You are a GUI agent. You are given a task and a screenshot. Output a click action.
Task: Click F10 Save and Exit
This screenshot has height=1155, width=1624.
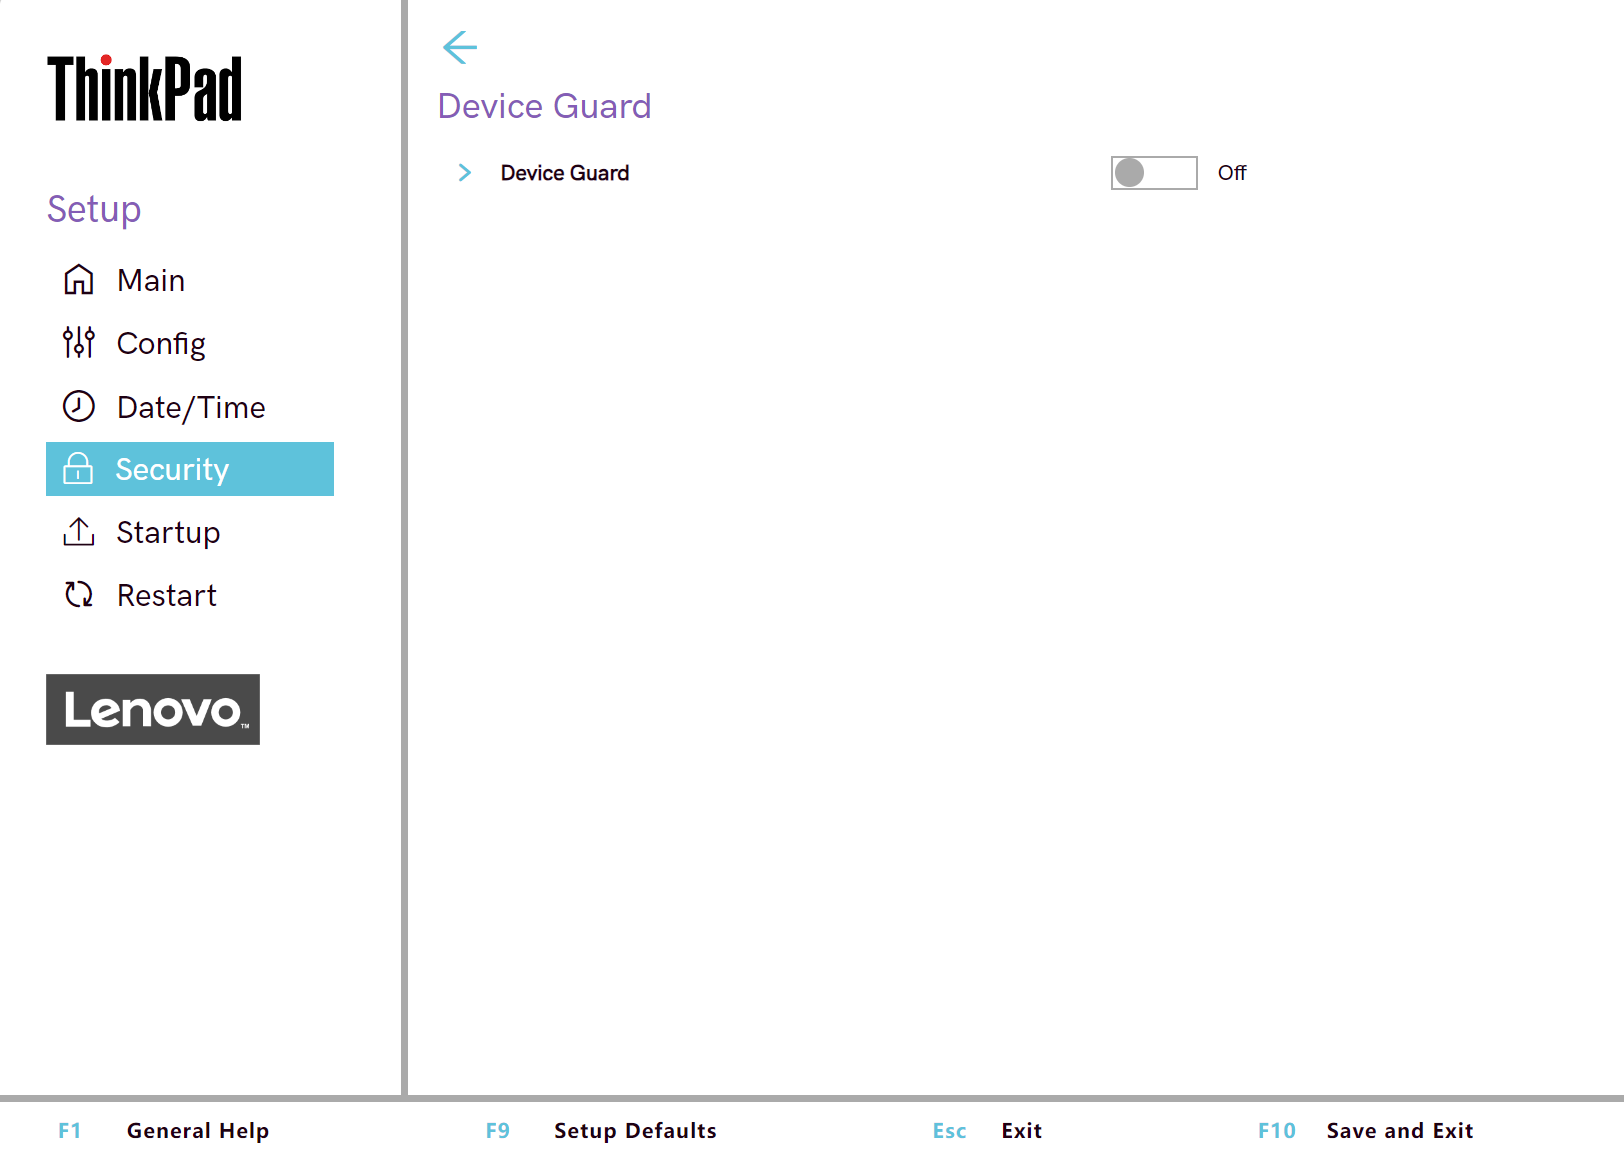[1398, 1130]
